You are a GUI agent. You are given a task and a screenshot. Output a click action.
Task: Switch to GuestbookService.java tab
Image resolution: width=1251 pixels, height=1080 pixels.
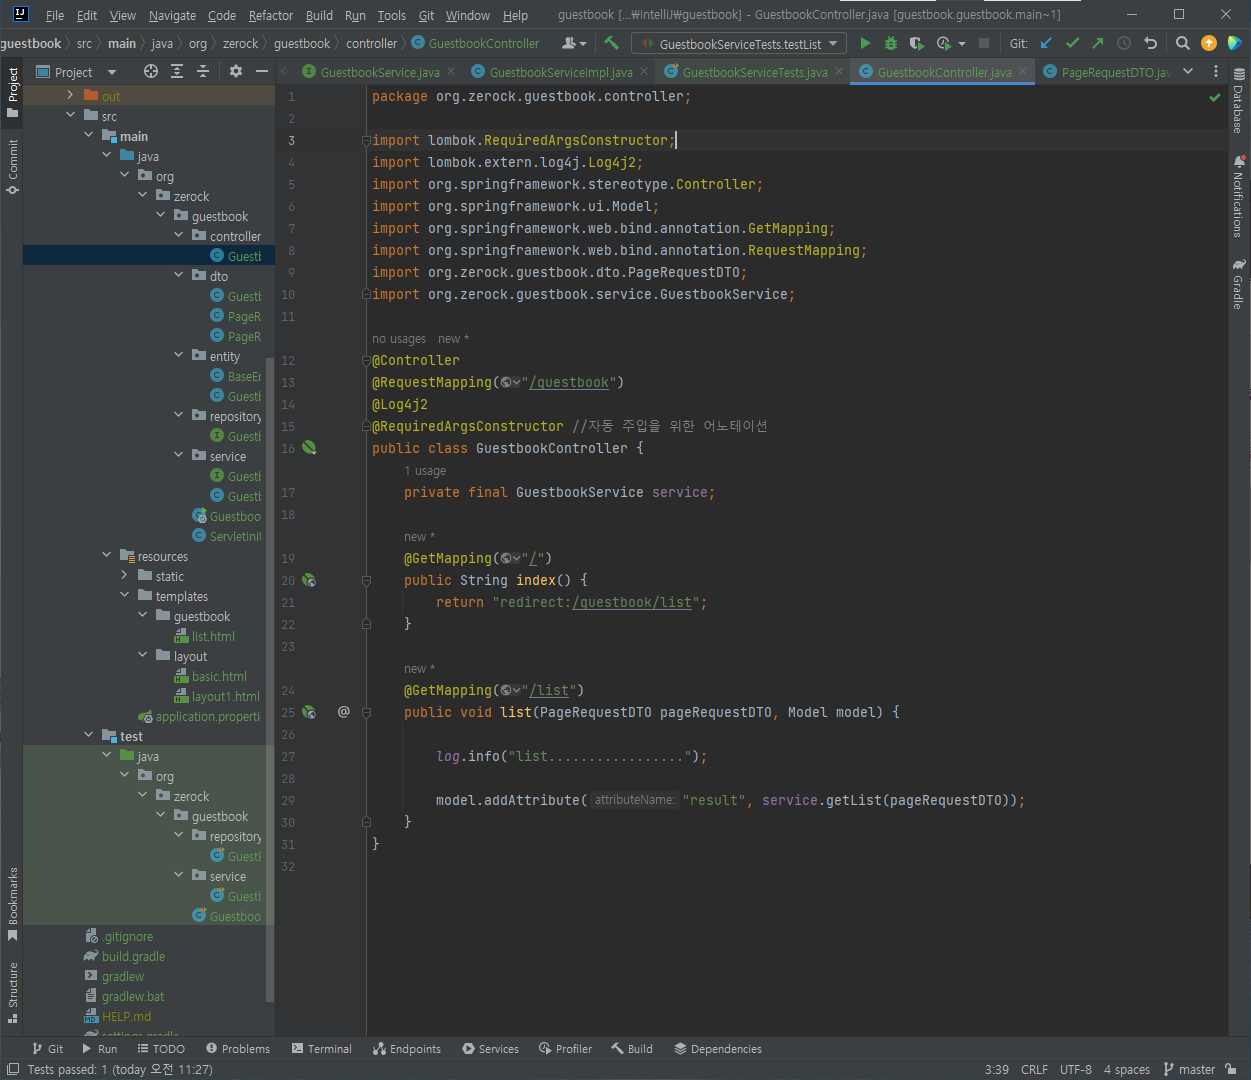[x=380, y=72]
